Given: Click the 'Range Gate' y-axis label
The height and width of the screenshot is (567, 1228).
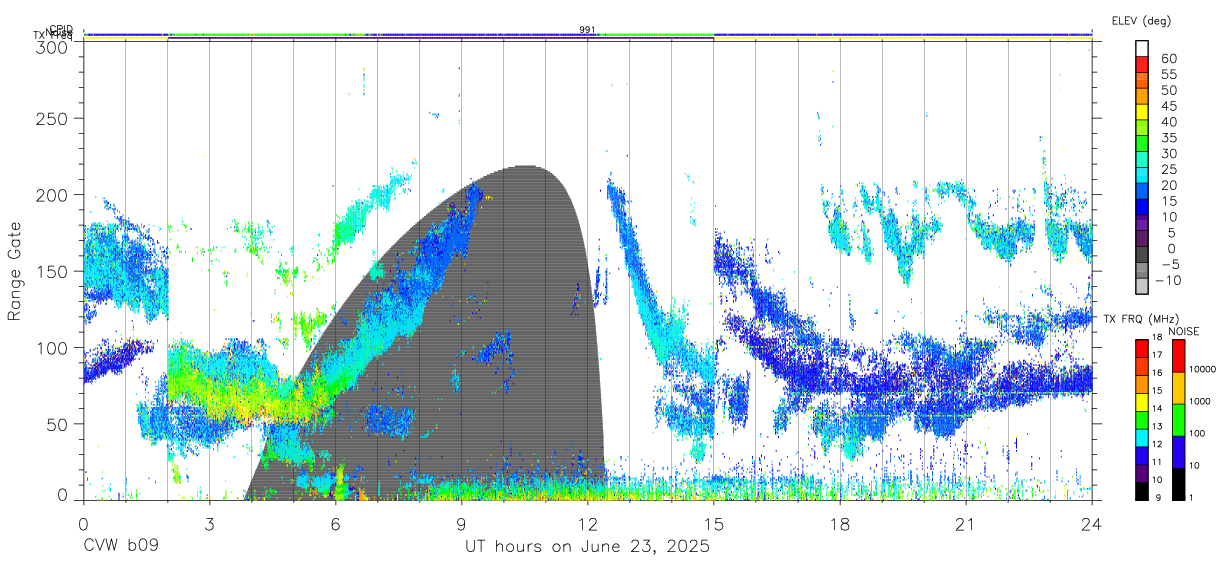Looking at the screenshot, I should tap(15, 271).
